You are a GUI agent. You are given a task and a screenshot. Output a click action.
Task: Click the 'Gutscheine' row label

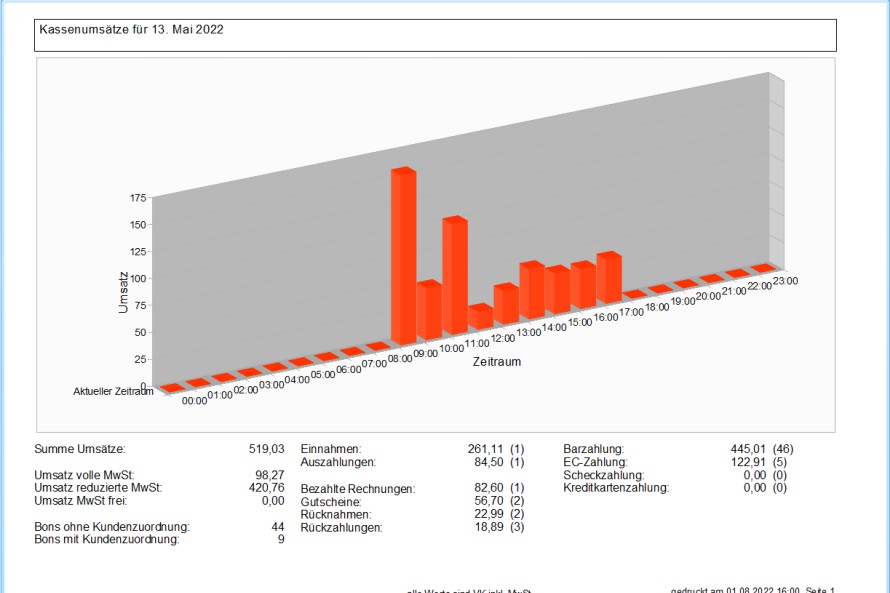point(331,501)
